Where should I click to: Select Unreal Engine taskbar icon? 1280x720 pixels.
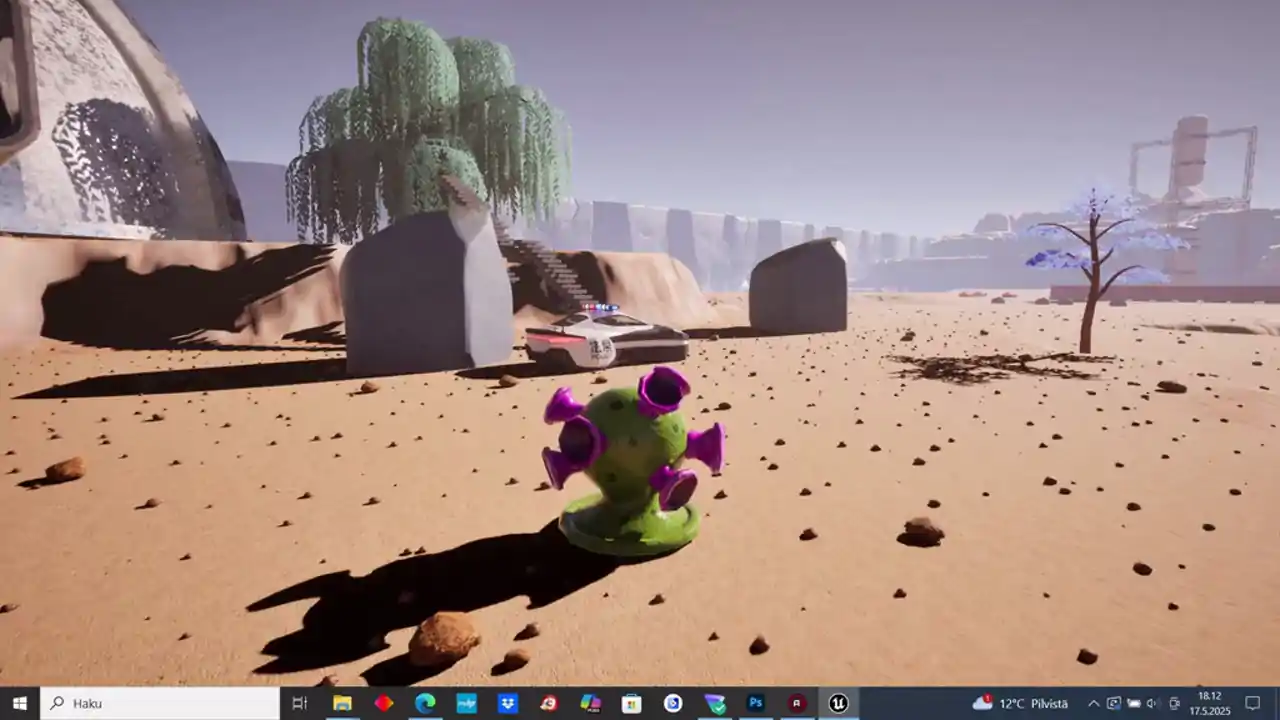click(839, 703)
